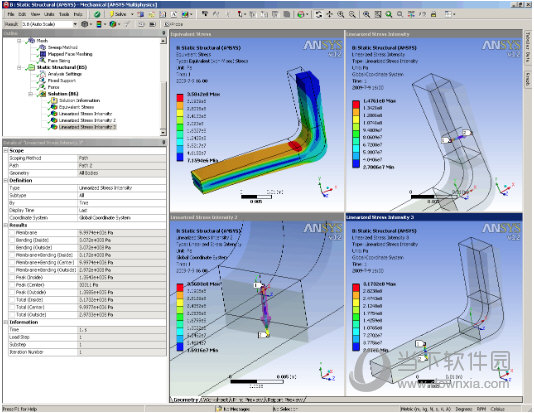The width and height of the screenshot is (534, 413).
Task: Select Equivalent Stress in the tree
Action: 76,107
